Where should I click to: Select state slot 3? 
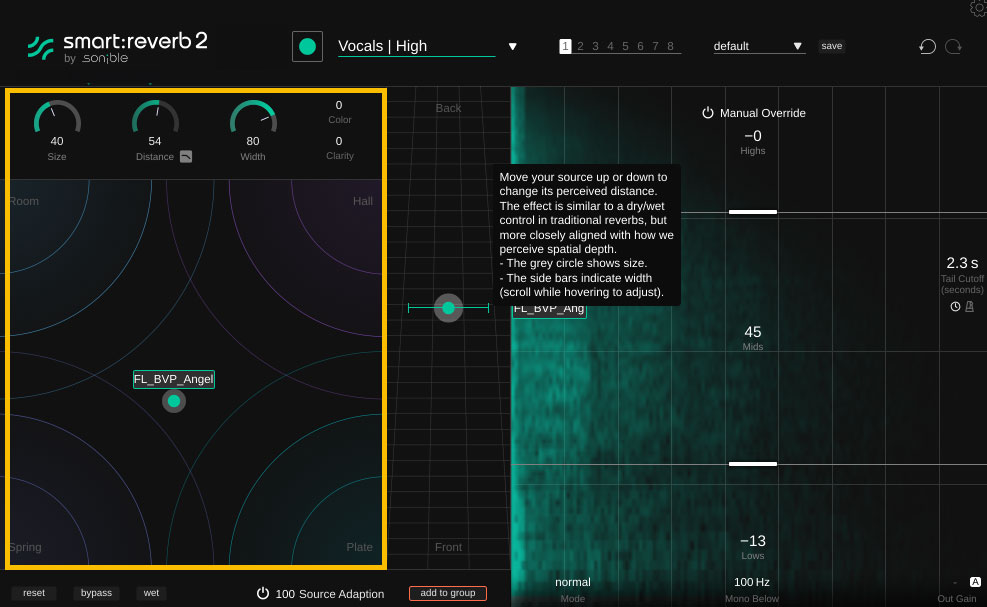595,46
